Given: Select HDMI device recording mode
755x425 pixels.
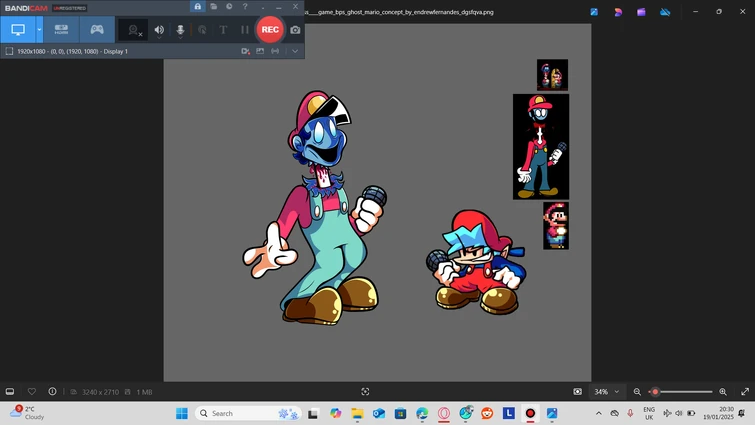Looking at the screenshot, I should 62,30.
